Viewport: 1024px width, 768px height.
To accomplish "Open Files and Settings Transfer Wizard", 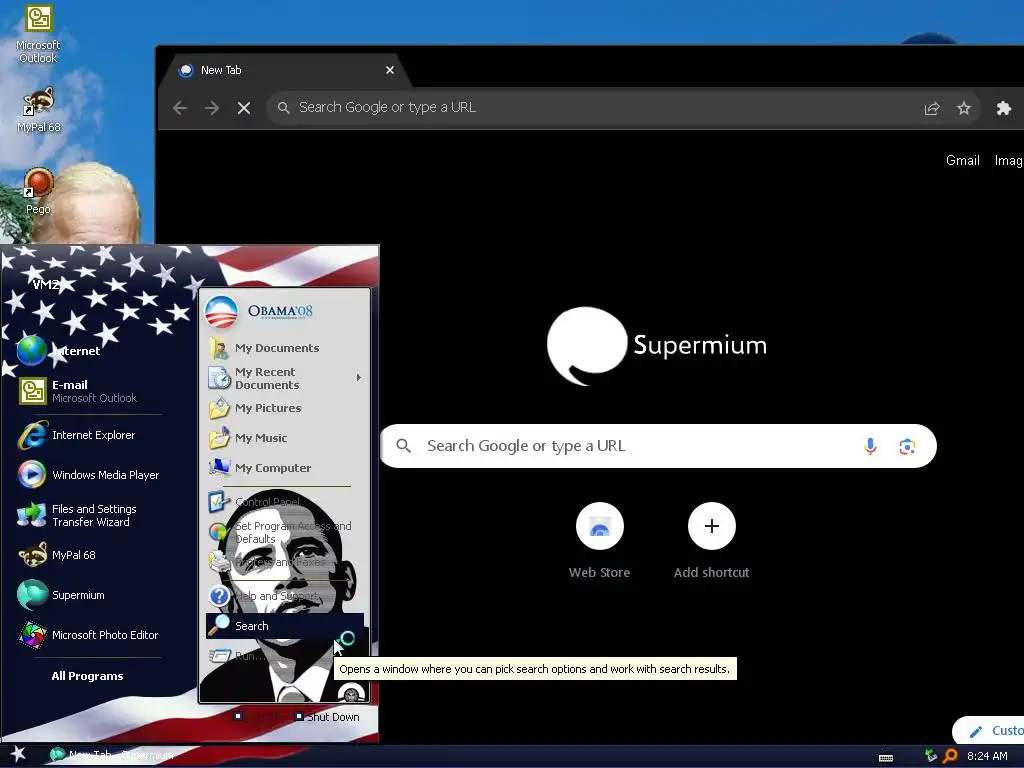I will point(77,515).
